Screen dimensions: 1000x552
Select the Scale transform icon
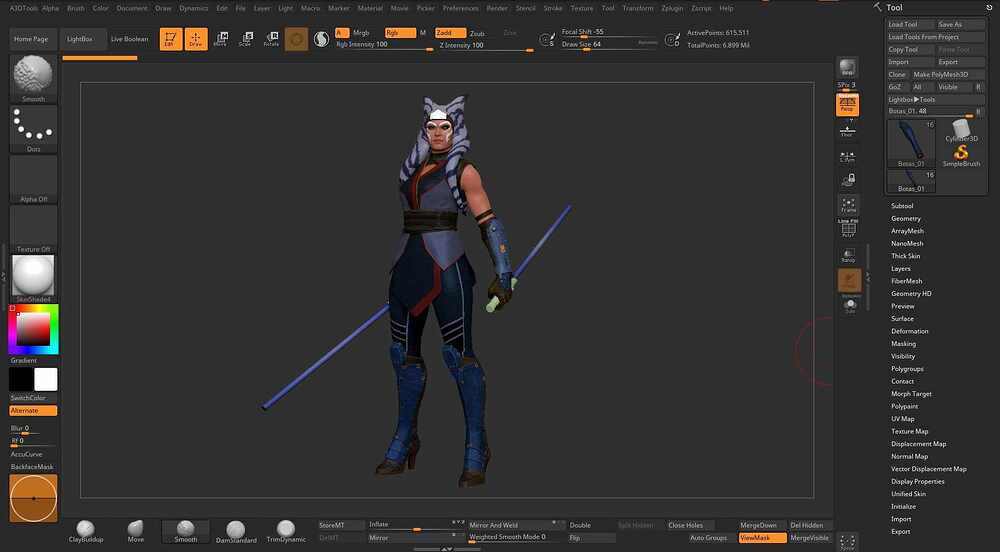click(246, 40)
